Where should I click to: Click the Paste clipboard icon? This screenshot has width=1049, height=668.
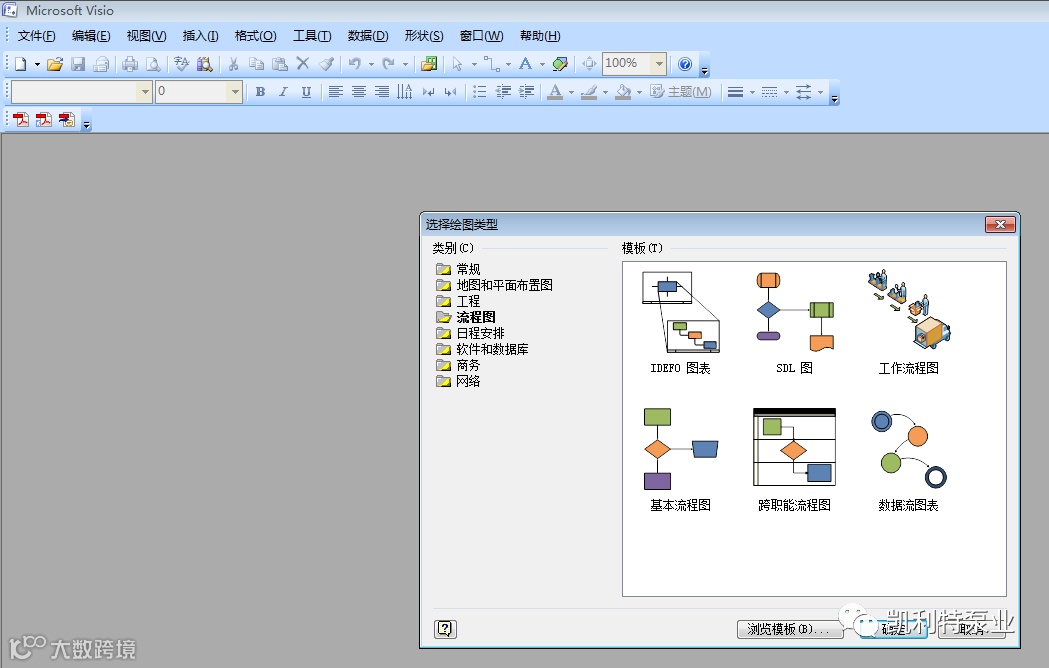coord(280,64)
